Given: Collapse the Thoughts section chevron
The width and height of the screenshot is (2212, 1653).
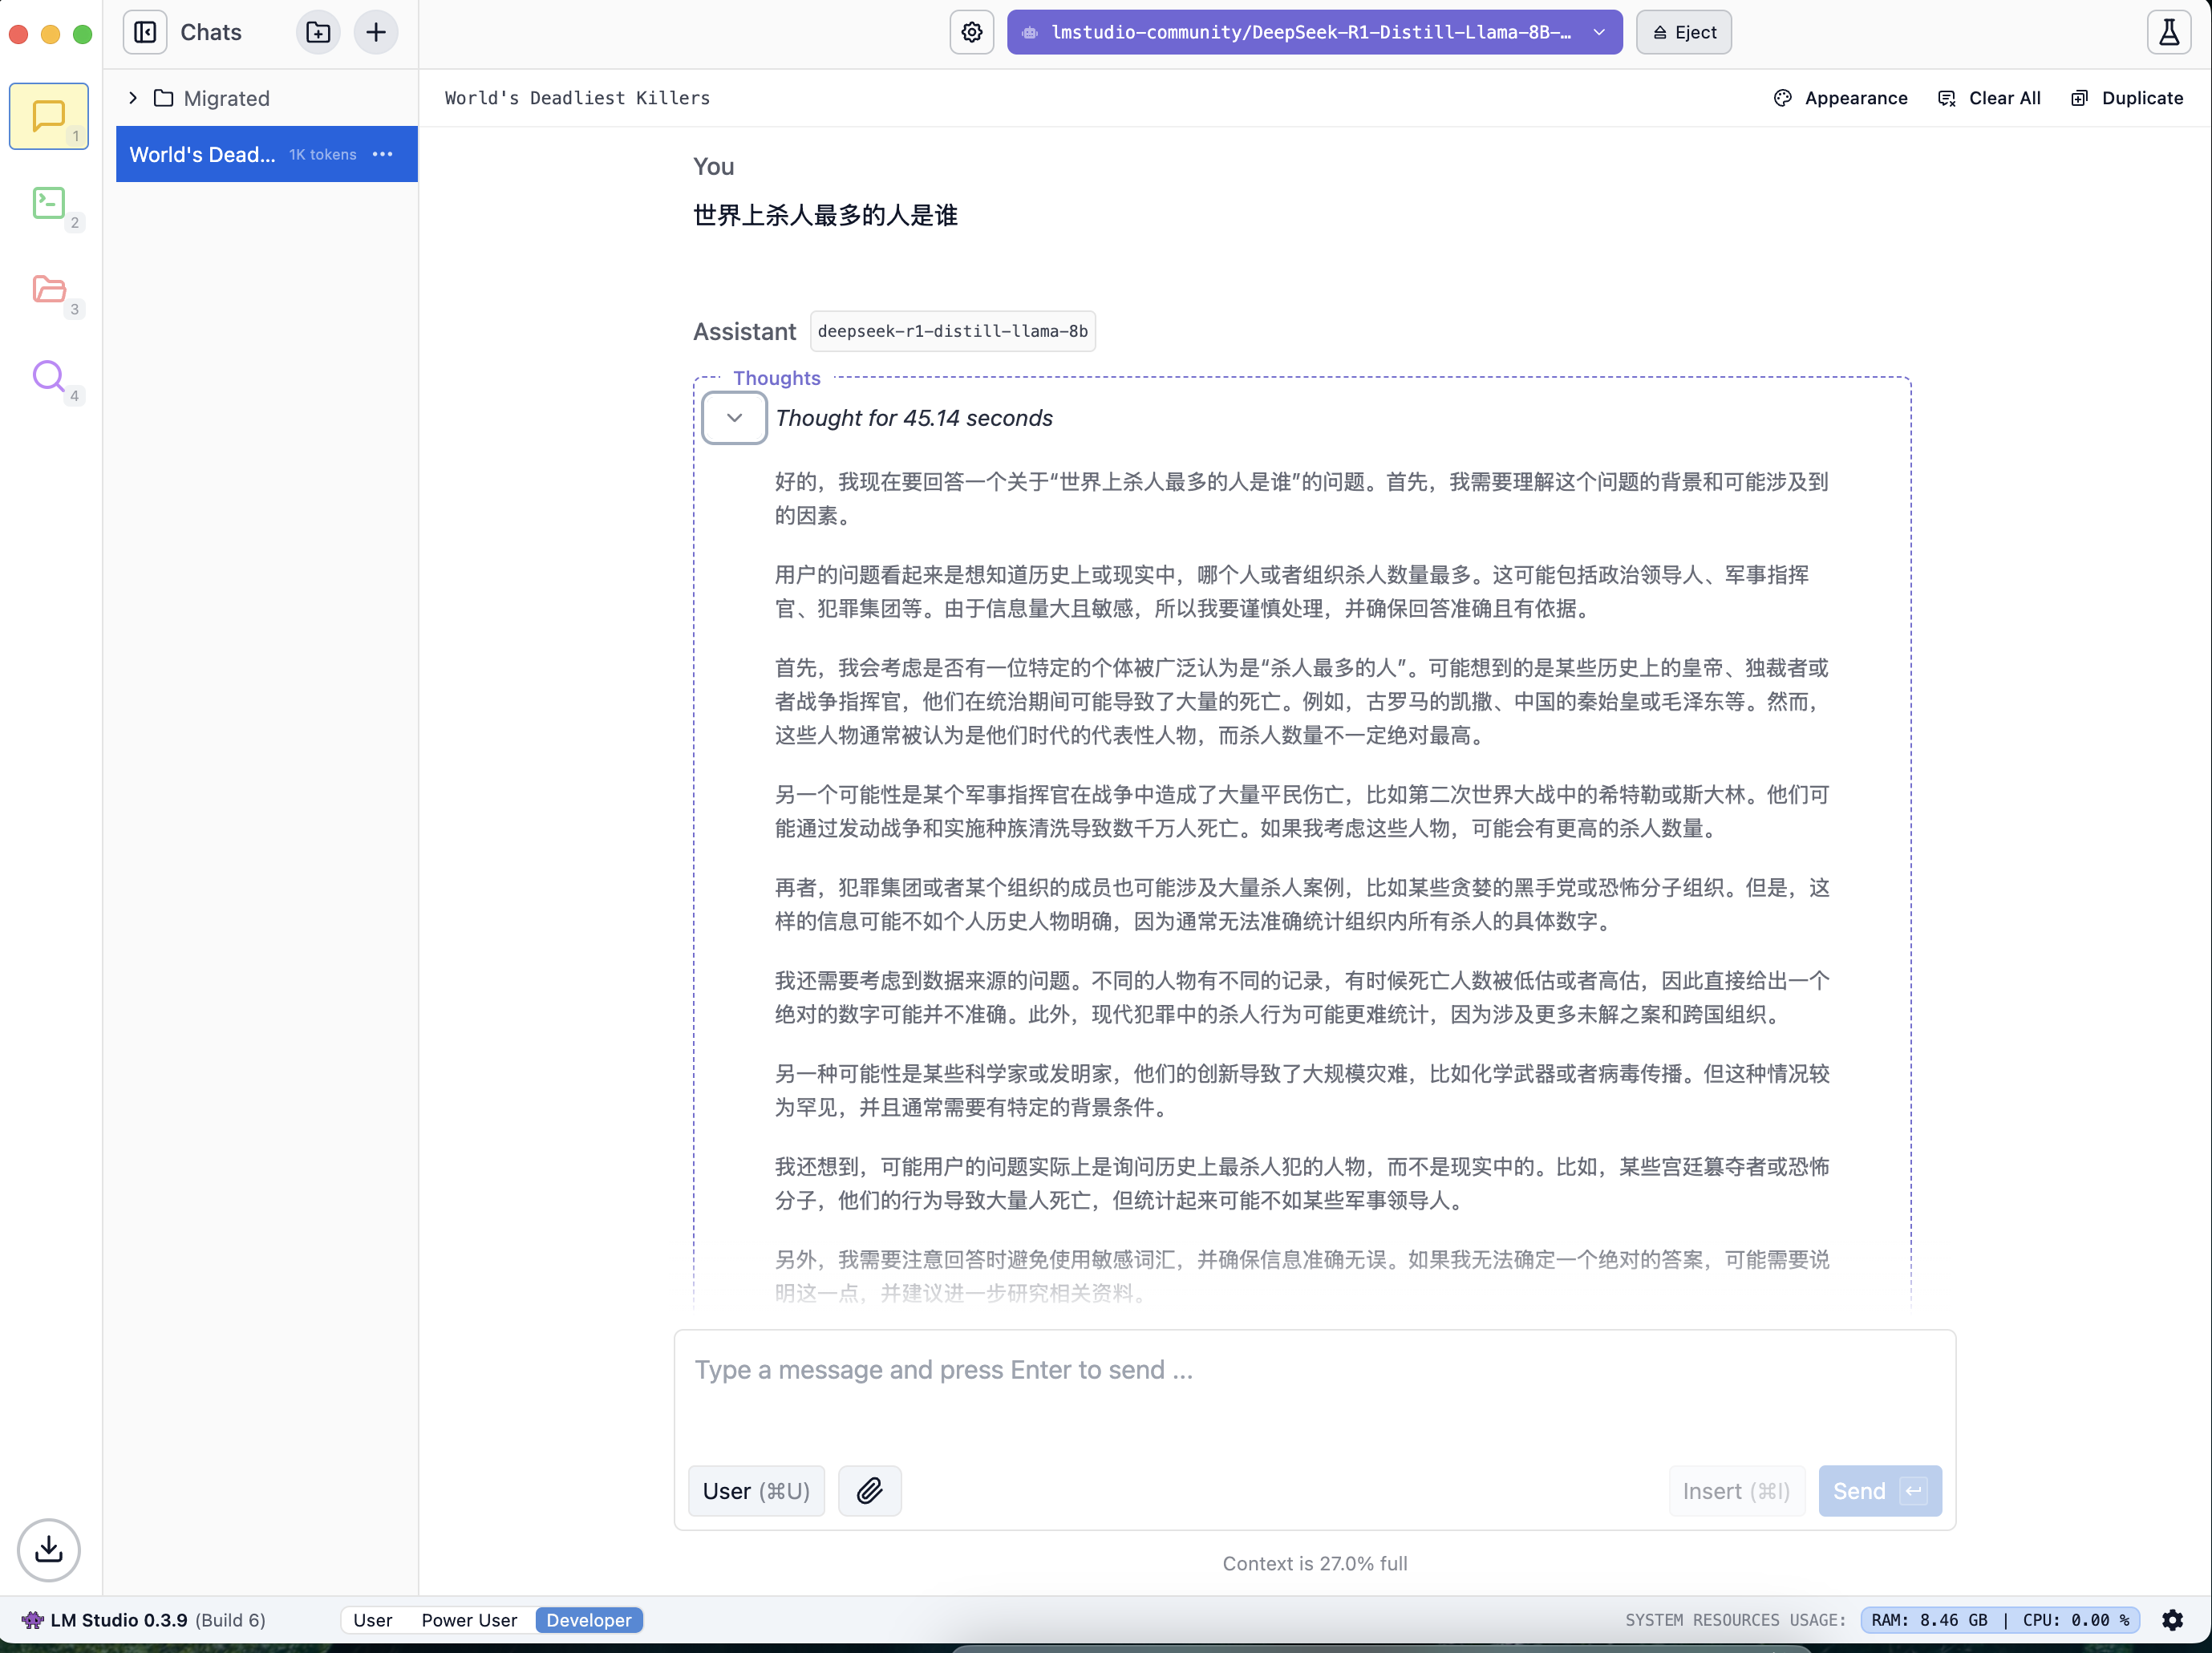Looking at the screenshot, I should tap(734, 418).
